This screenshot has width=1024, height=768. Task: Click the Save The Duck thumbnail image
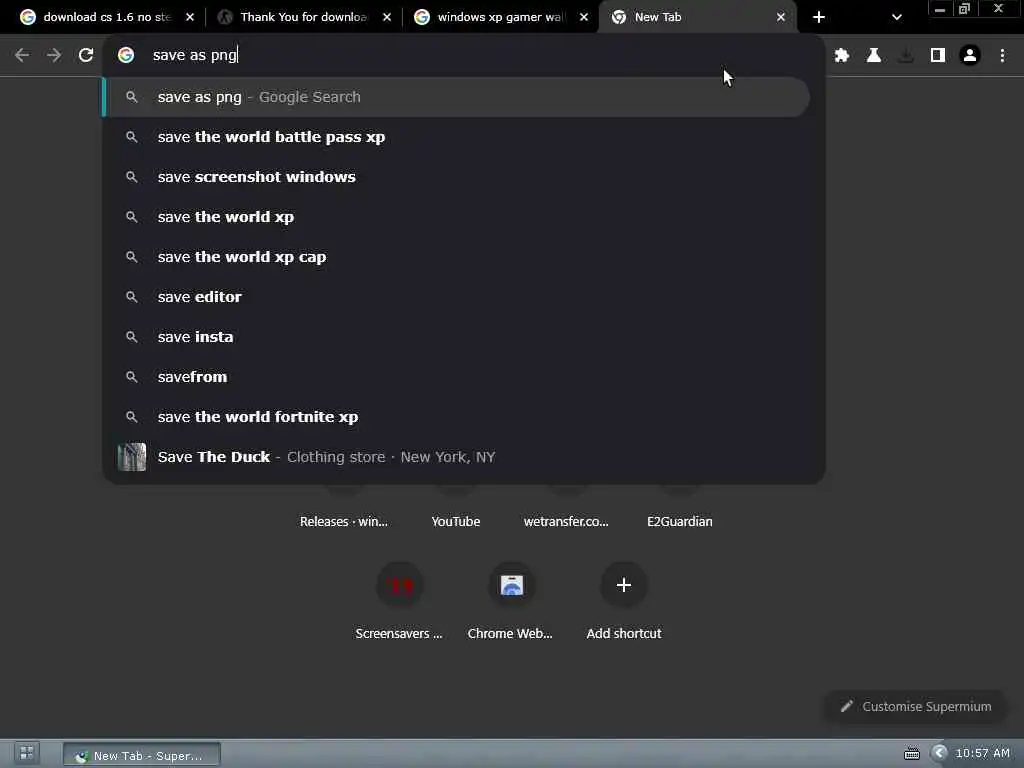pyautogui.click(x=132, y=457)
